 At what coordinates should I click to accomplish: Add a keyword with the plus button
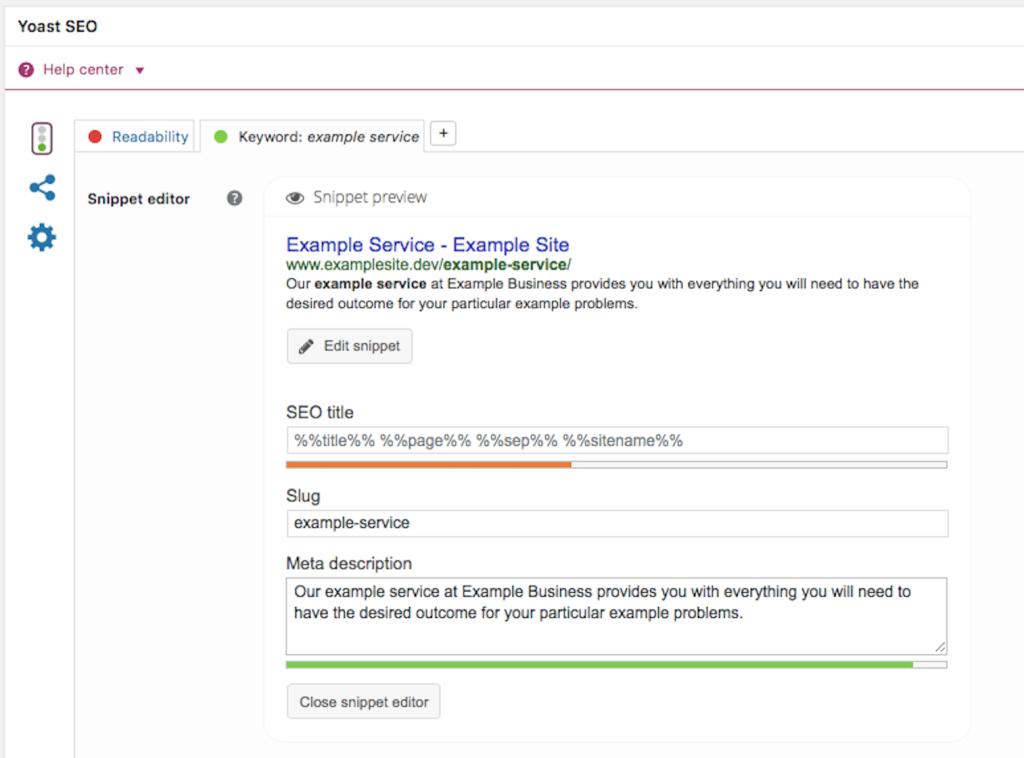443,134
